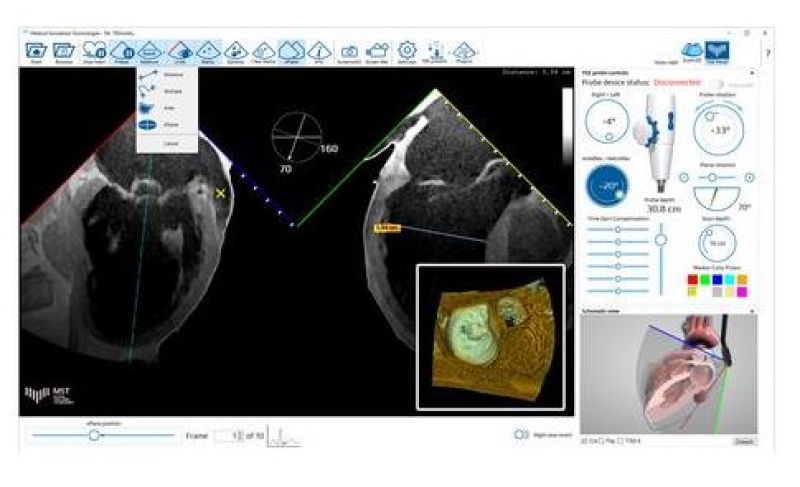800x487 pixels.
Task: Click the Browse folder icon in toolbar
Action: click(x=64, y=50)
